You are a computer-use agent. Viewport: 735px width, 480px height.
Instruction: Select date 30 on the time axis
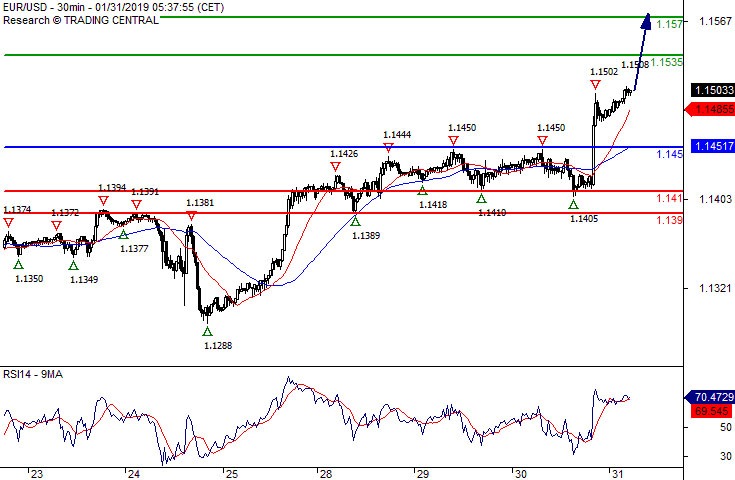[x=521, y=474]
